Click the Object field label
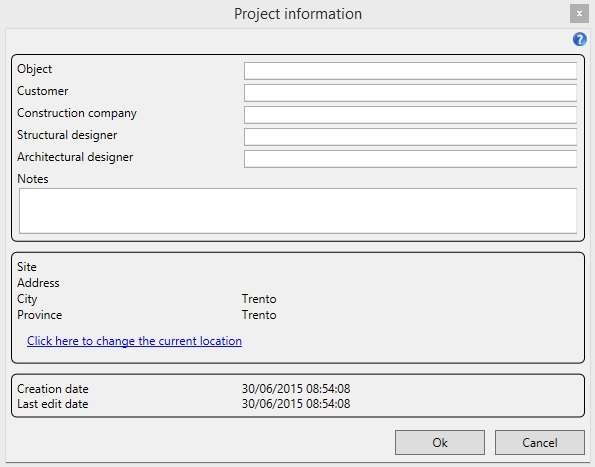Image resolution: width=595 pixels, height=467 pixels. pyautogui.click(x=35, y=69)
